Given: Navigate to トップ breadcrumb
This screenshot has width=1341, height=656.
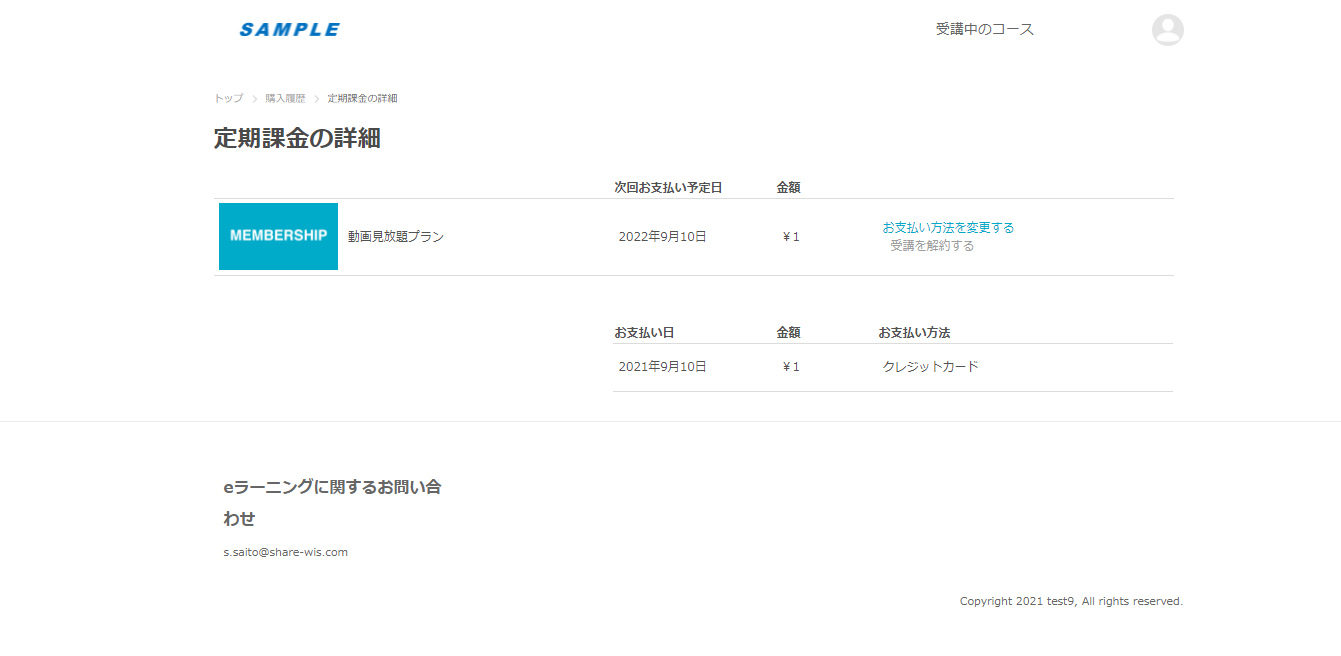Looking at the screenshot, I should [228, 98].
